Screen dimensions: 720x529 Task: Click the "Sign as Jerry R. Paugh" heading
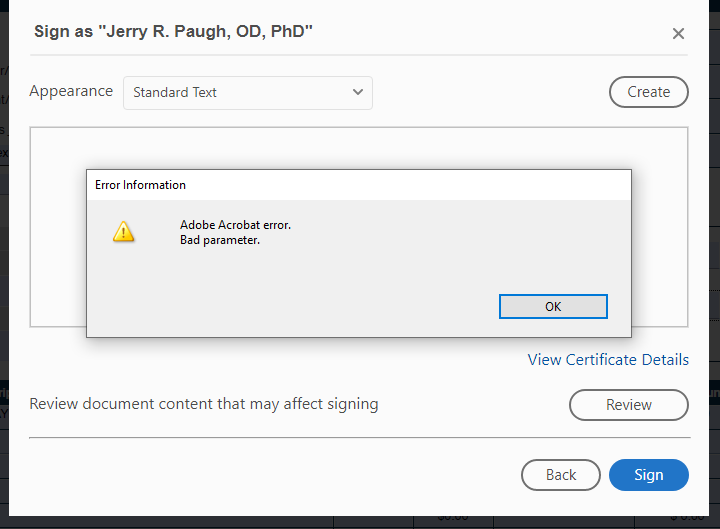coord(173,31)
